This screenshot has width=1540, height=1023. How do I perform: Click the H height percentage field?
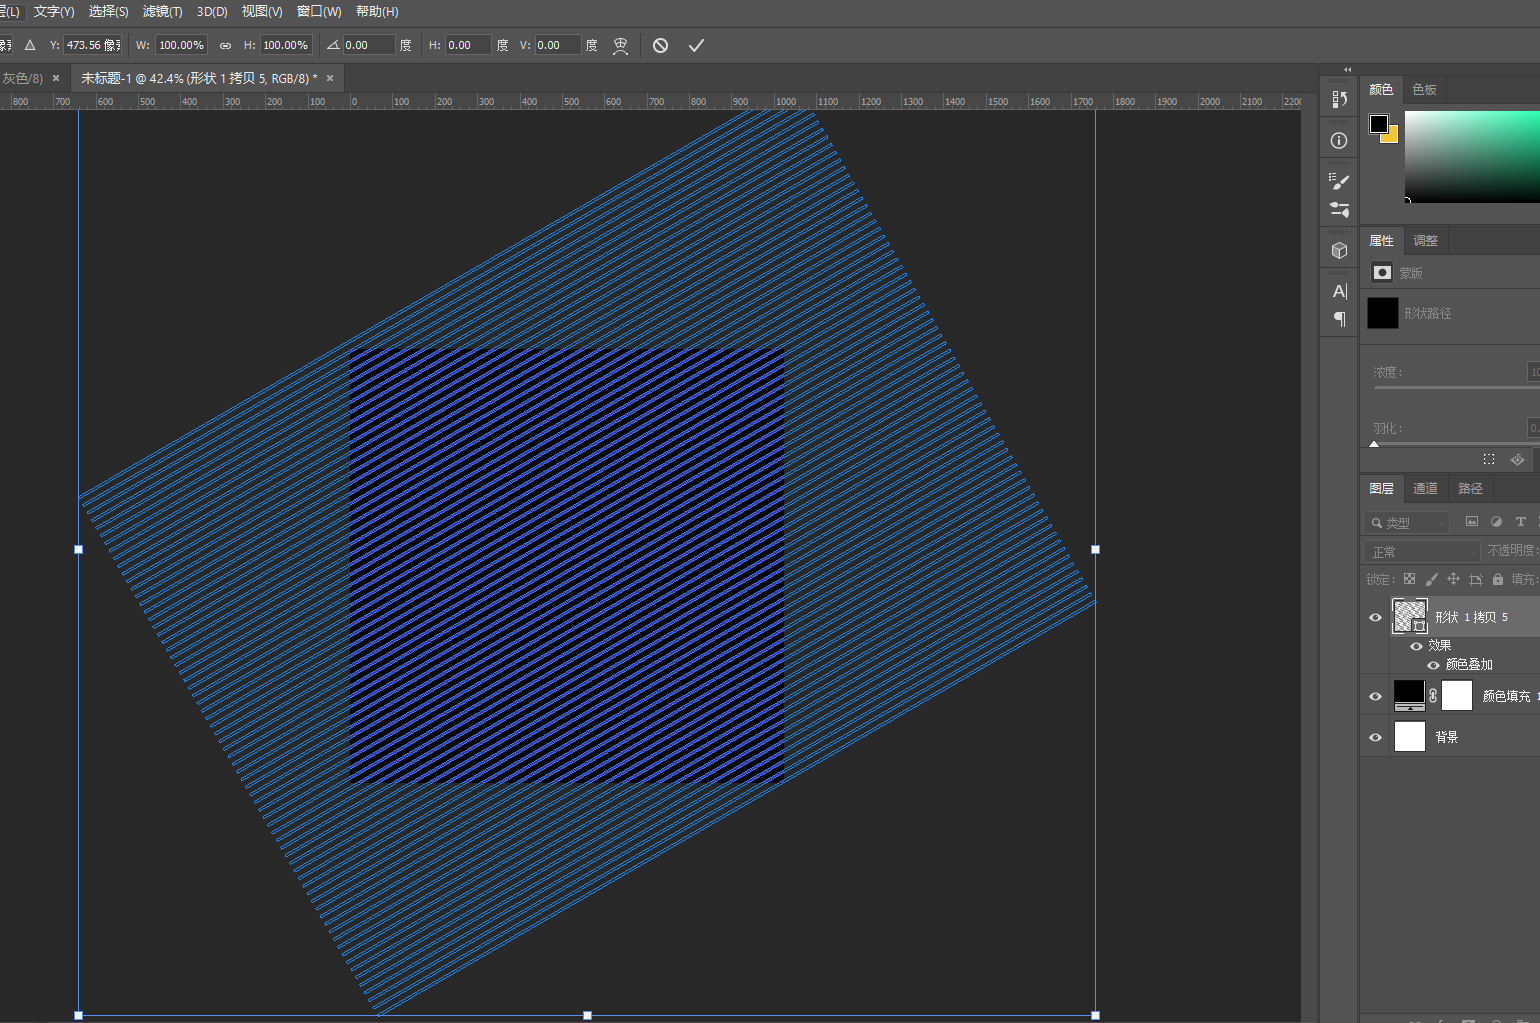coord(286,45)
